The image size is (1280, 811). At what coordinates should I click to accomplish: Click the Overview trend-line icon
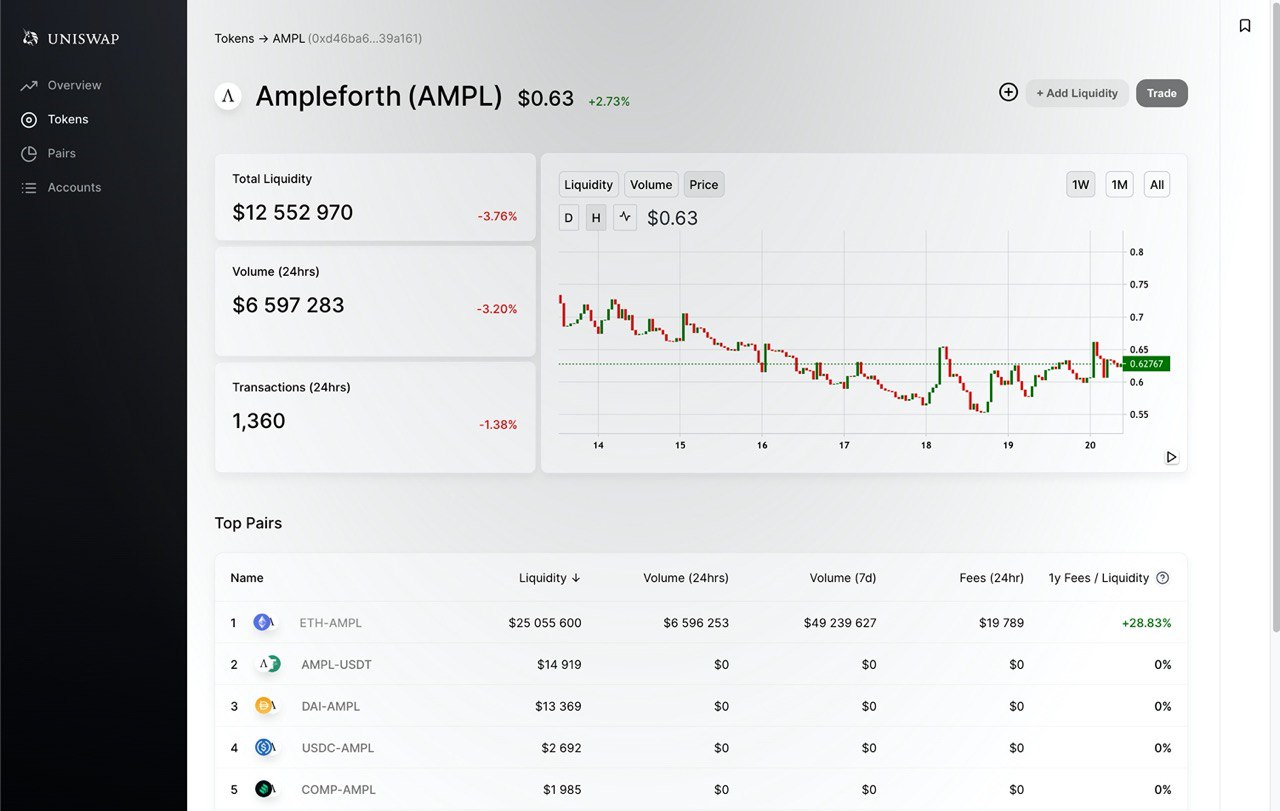click(x=29, y=85)
